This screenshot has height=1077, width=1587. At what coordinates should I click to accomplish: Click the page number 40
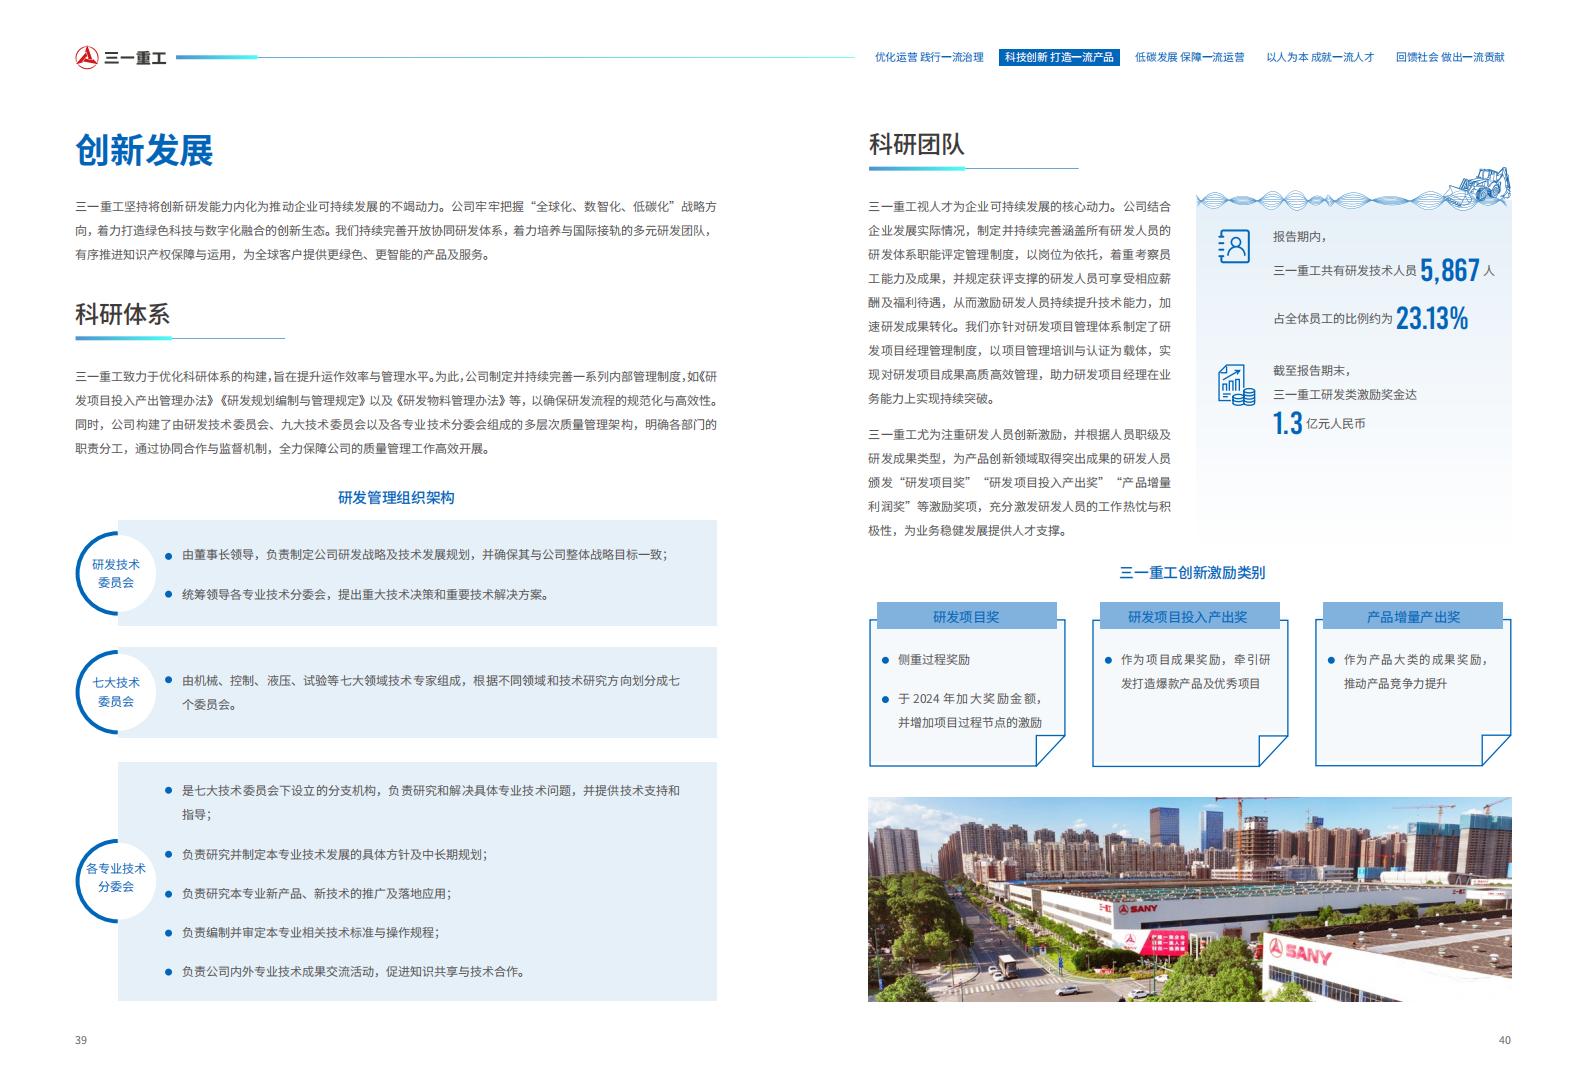click(1505, 1040)
